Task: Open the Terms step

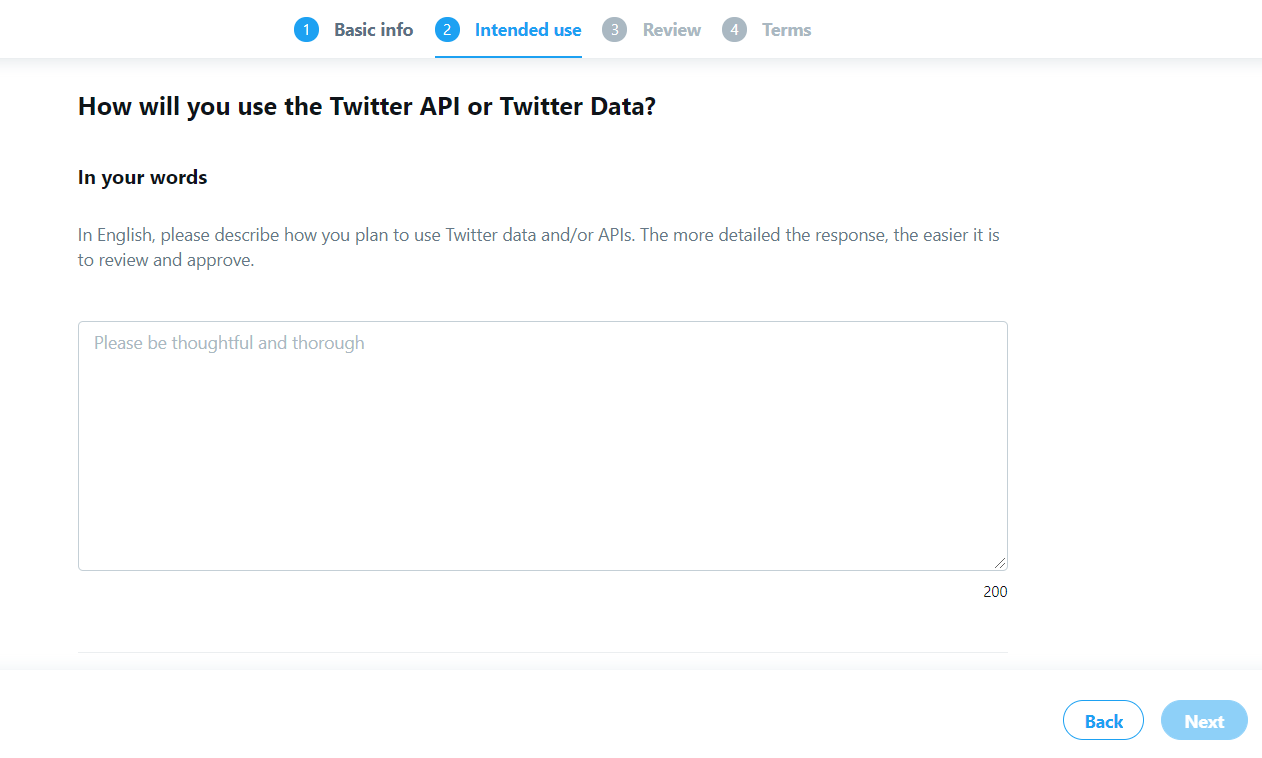Action: coord(785,29)
